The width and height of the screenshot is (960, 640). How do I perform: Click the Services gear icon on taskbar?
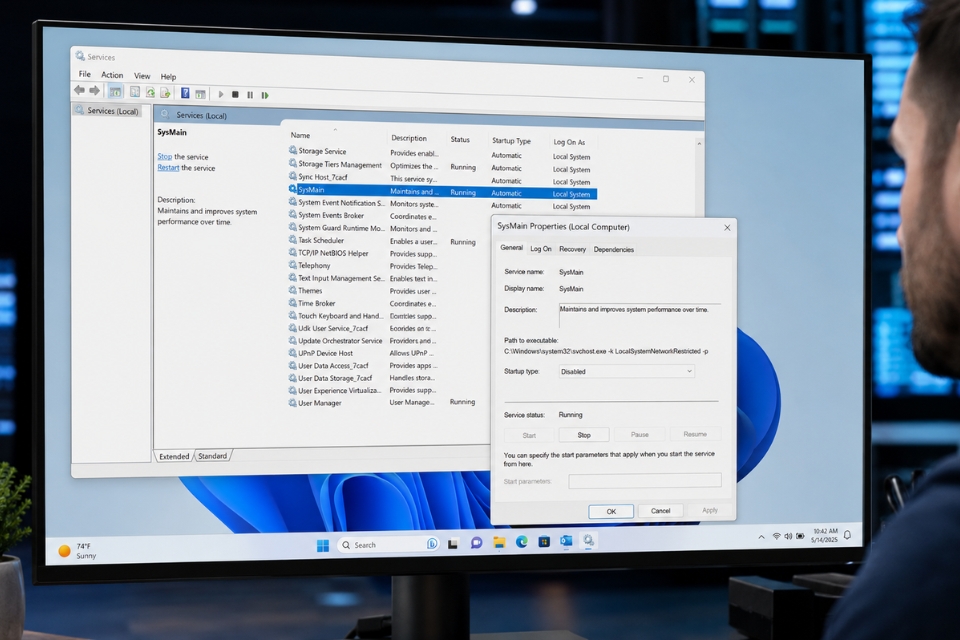tap(588, 540)
